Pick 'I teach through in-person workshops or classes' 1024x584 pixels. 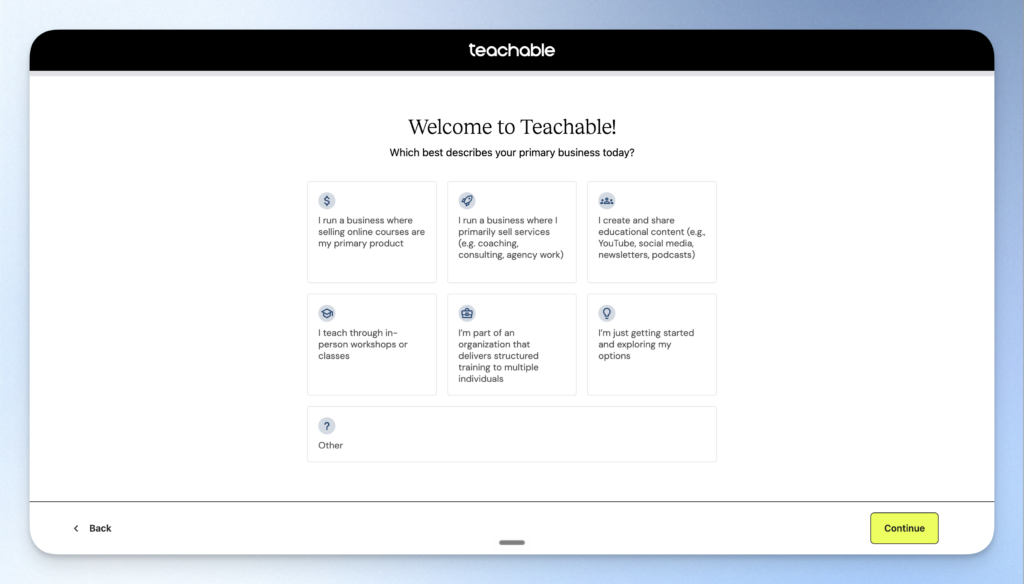pyautogui.click(x=363, y=344)
